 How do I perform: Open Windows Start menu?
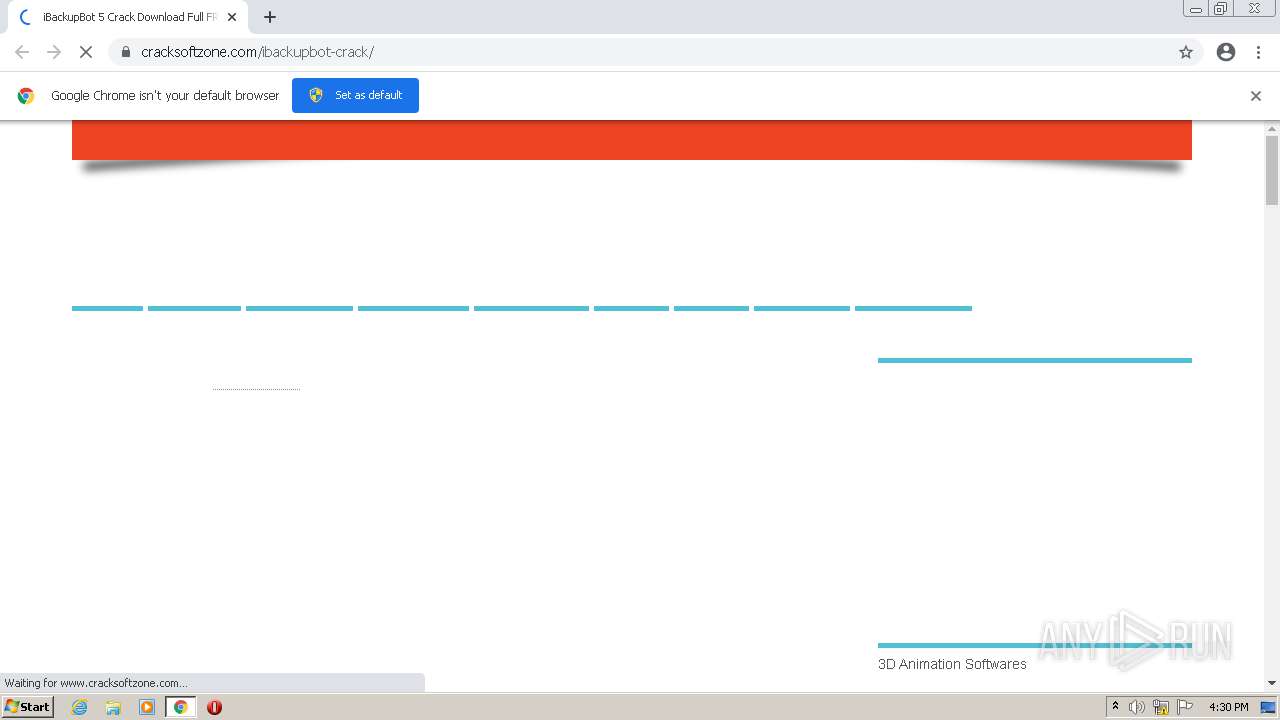[x=27, y=707]
